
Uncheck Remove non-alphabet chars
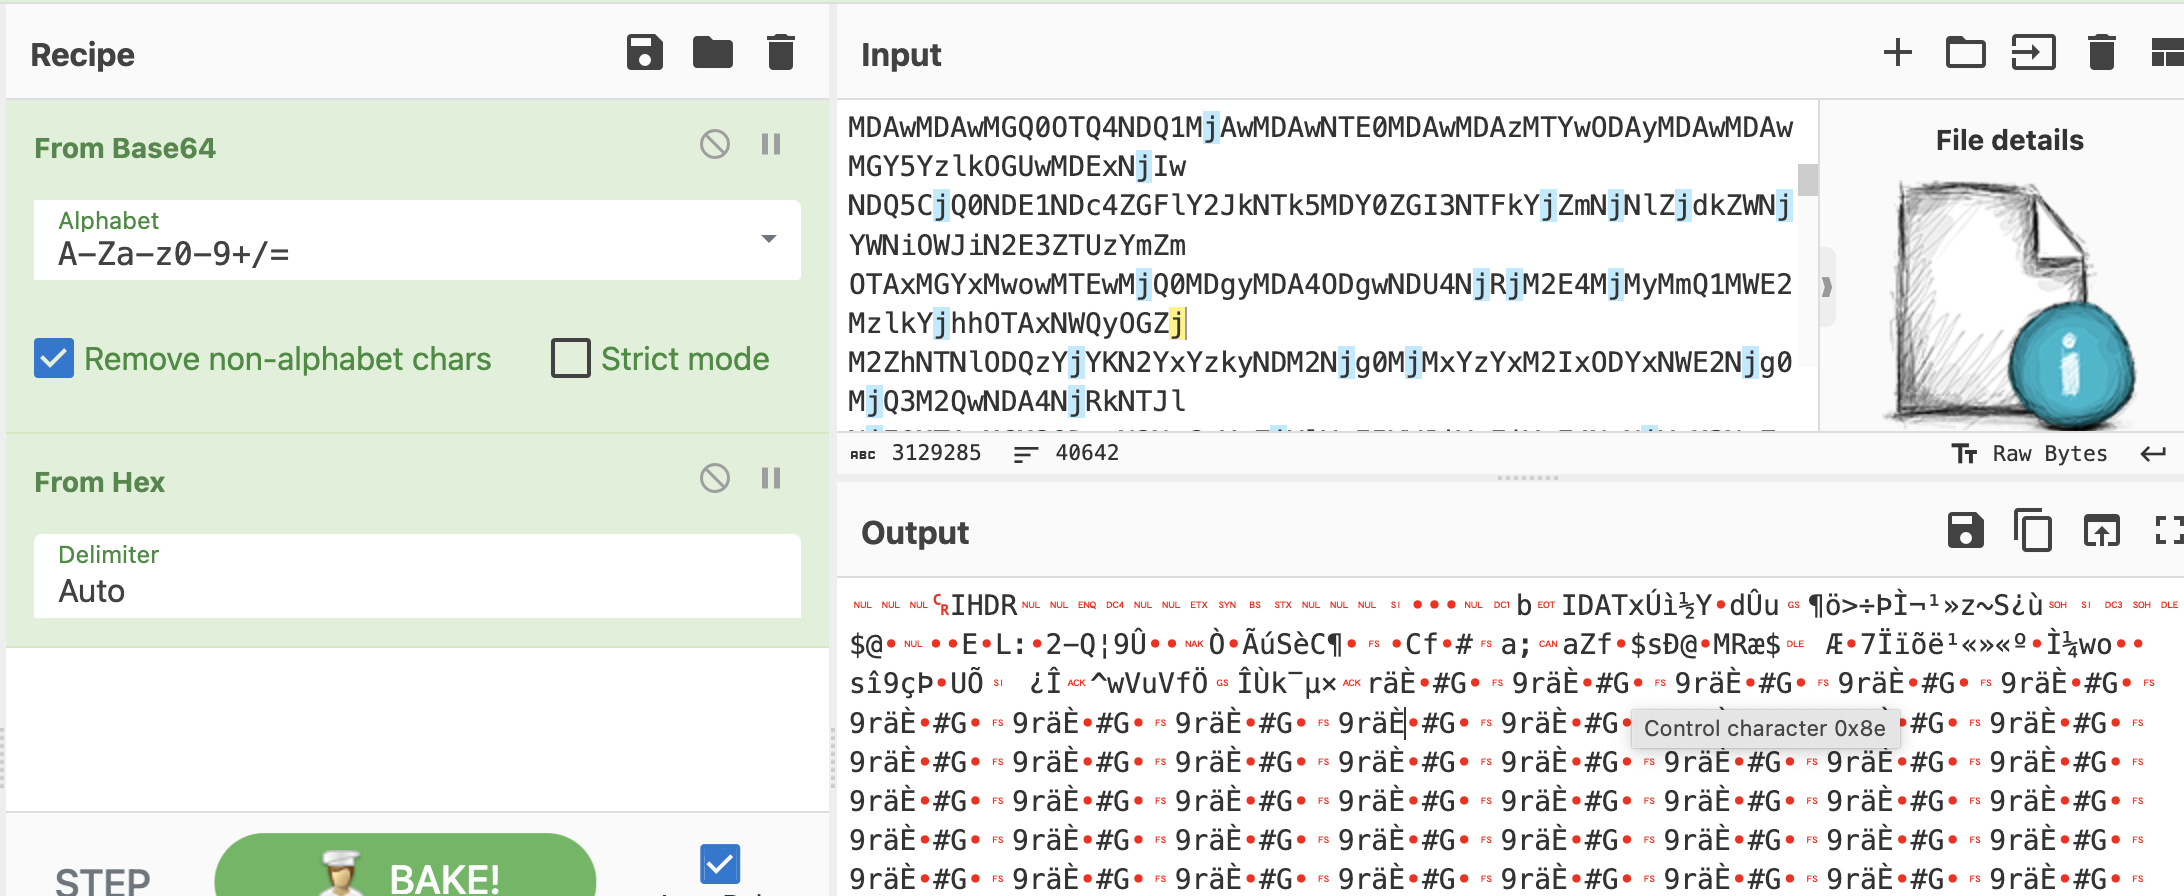click(x=54, y=358)
